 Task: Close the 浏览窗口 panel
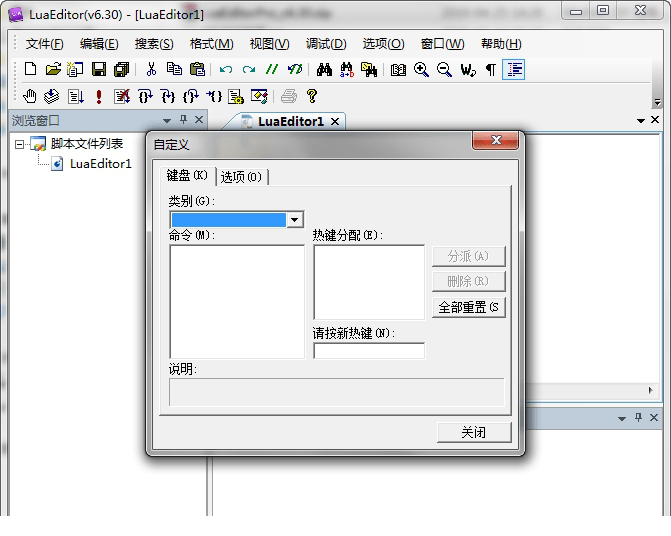199,120
